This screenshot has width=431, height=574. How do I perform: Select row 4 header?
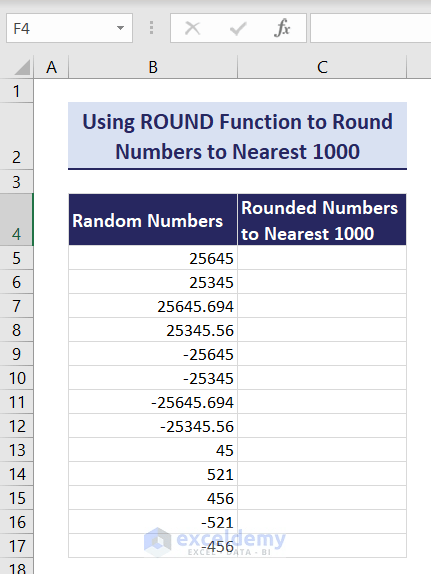pyautogui.click(x=16, y=220)
